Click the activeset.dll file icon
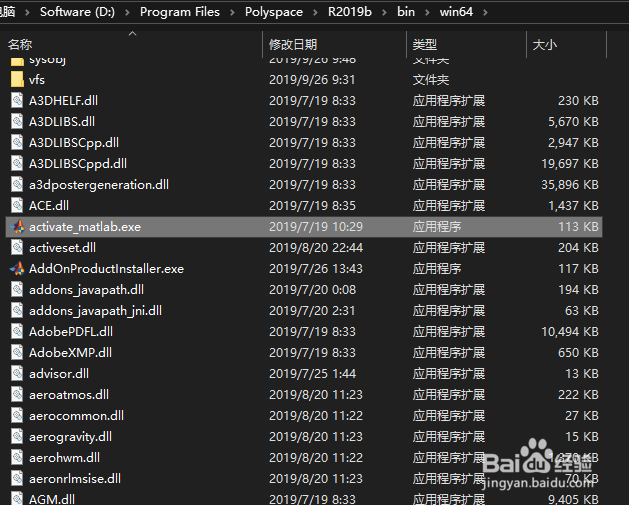The image size is (629, 505). [17, 247]
